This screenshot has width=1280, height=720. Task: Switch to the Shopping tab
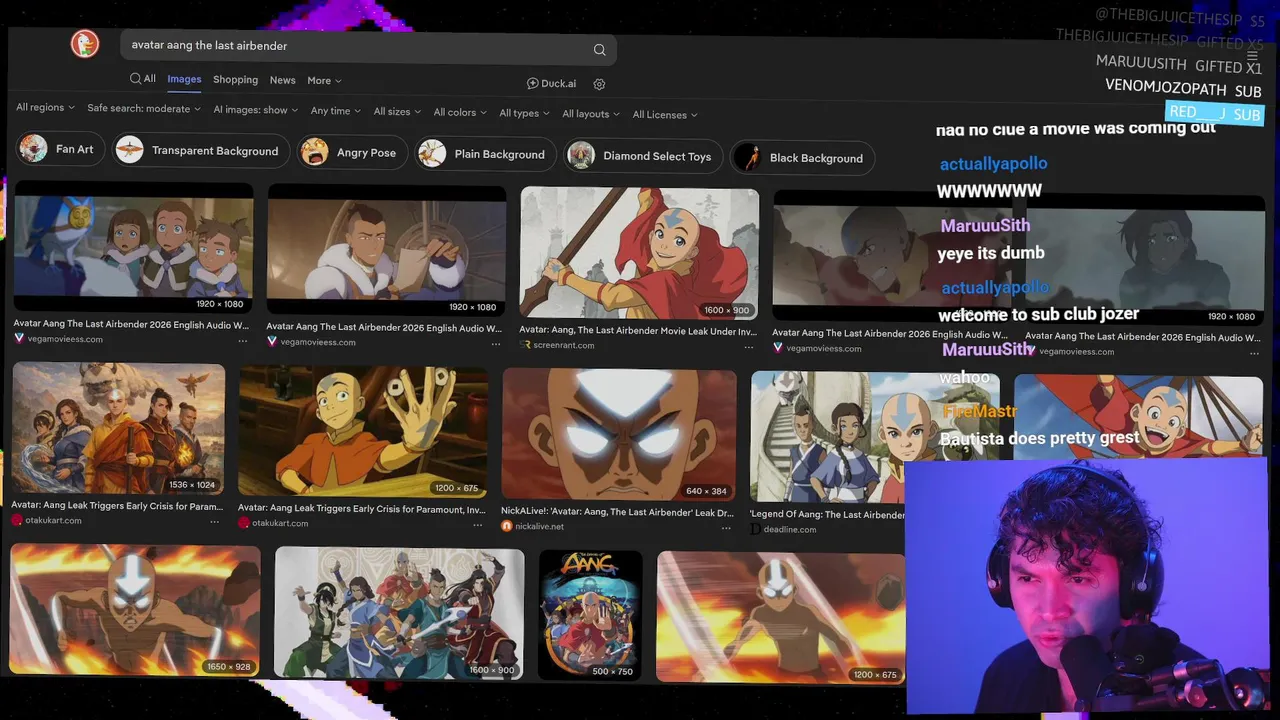coord(235,80)
